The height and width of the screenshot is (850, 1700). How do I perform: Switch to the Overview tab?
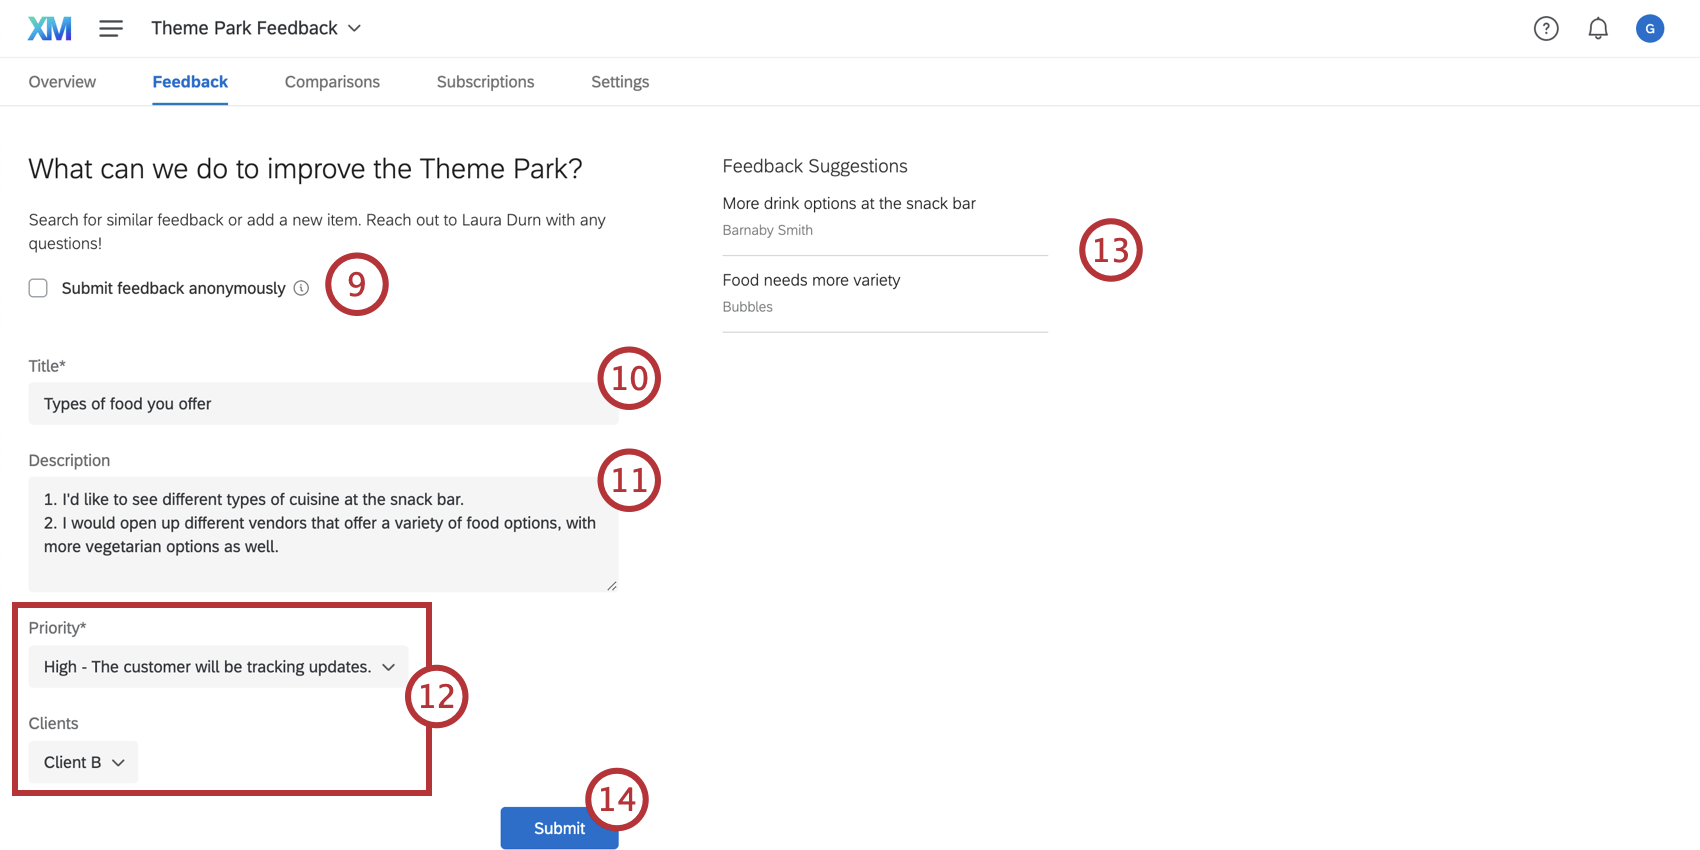(x=62, y=82)
